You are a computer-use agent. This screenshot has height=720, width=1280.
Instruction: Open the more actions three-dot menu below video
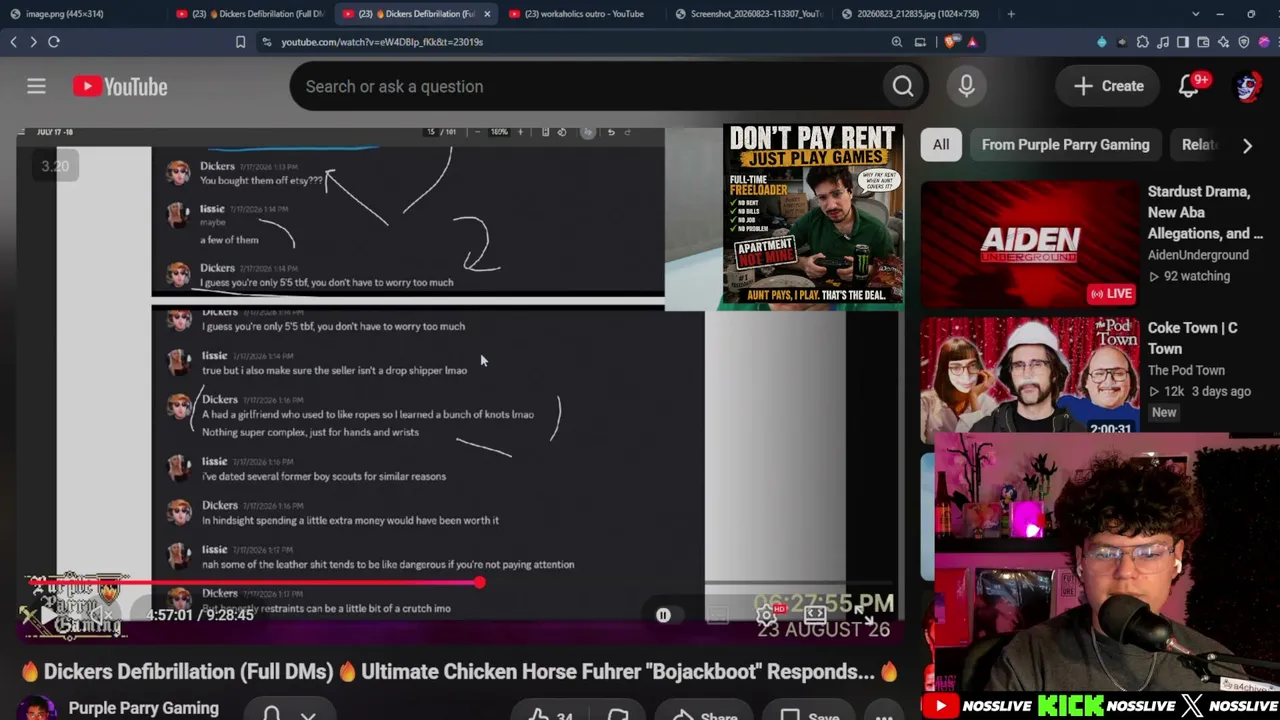pyautogui.click(x=884, y=714)
